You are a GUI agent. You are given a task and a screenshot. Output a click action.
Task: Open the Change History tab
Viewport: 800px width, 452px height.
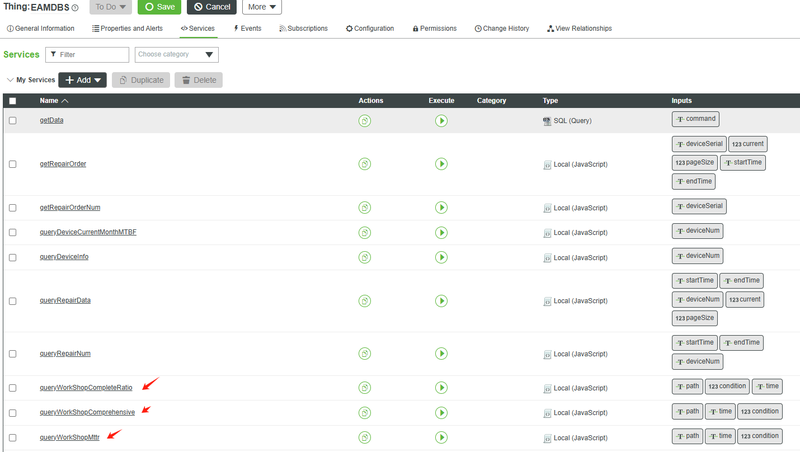click(x=502, y=29)
